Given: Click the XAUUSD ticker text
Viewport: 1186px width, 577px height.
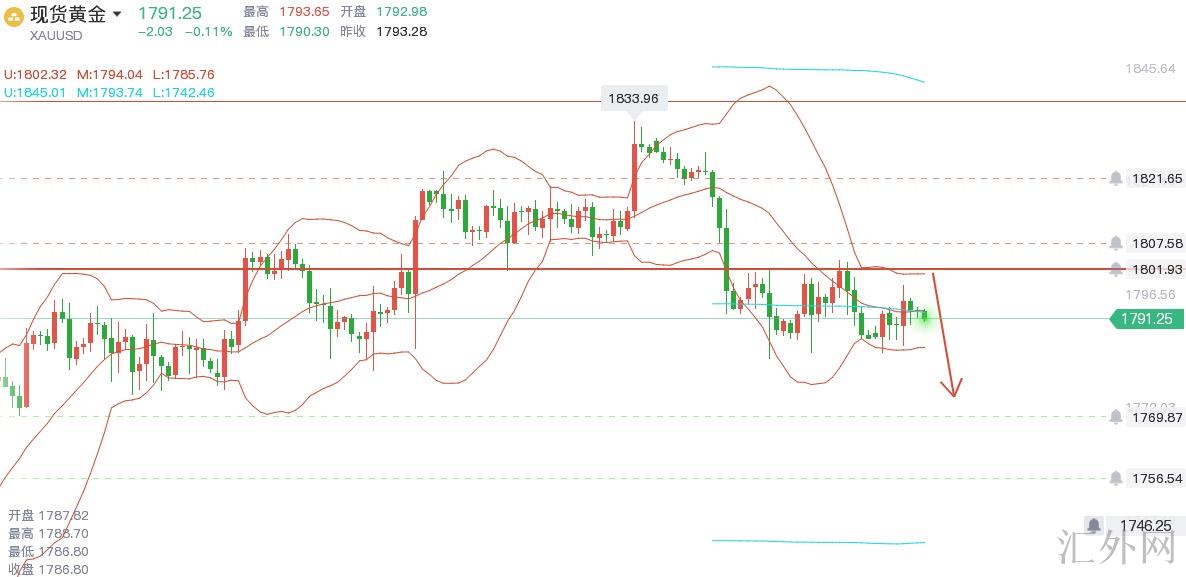Looking at the screenshot, I should (x=56, y=36).
